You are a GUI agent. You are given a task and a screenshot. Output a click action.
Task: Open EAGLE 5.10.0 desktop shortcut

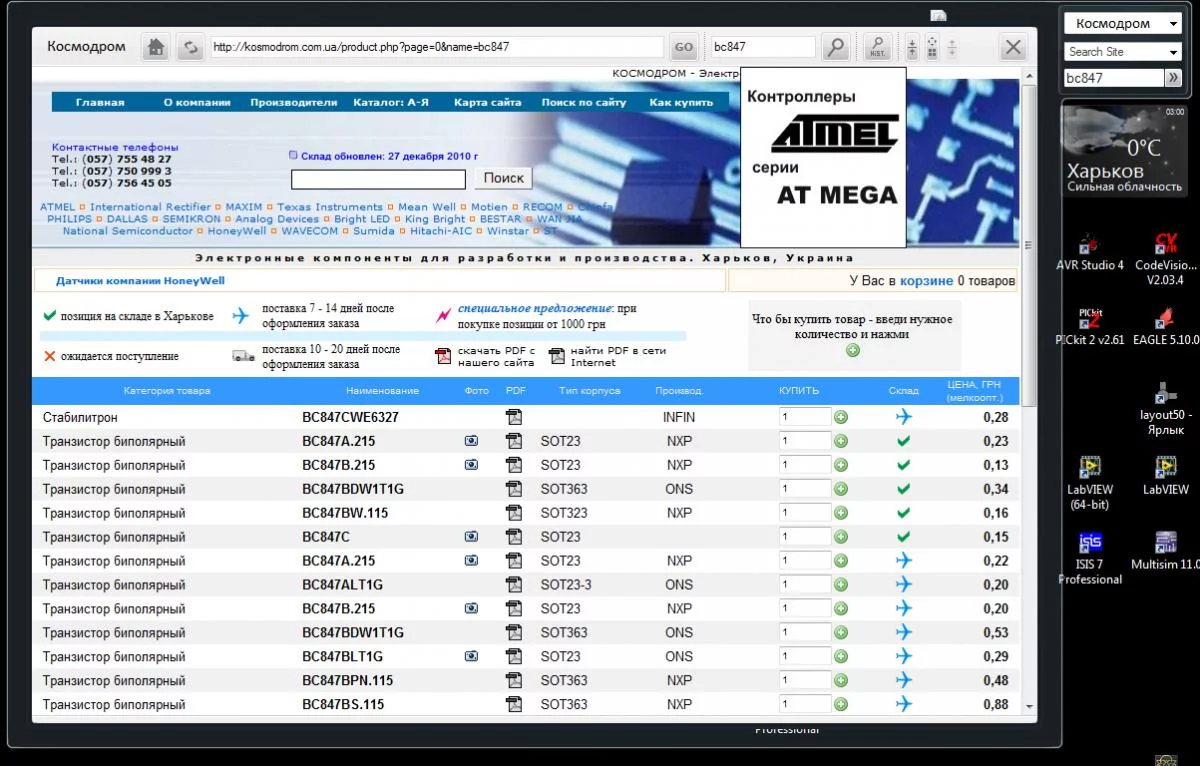tap(1165, 325)
